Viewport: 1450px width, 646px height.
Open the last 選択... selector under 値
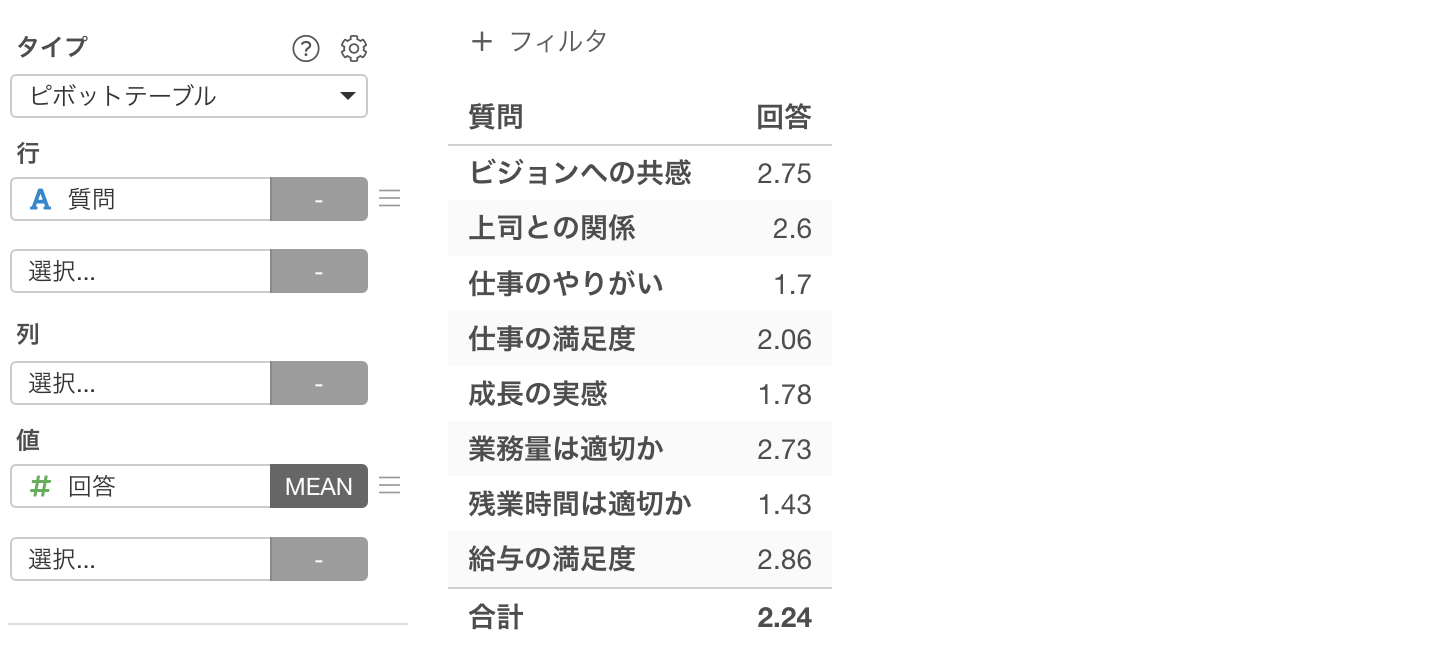141,559
